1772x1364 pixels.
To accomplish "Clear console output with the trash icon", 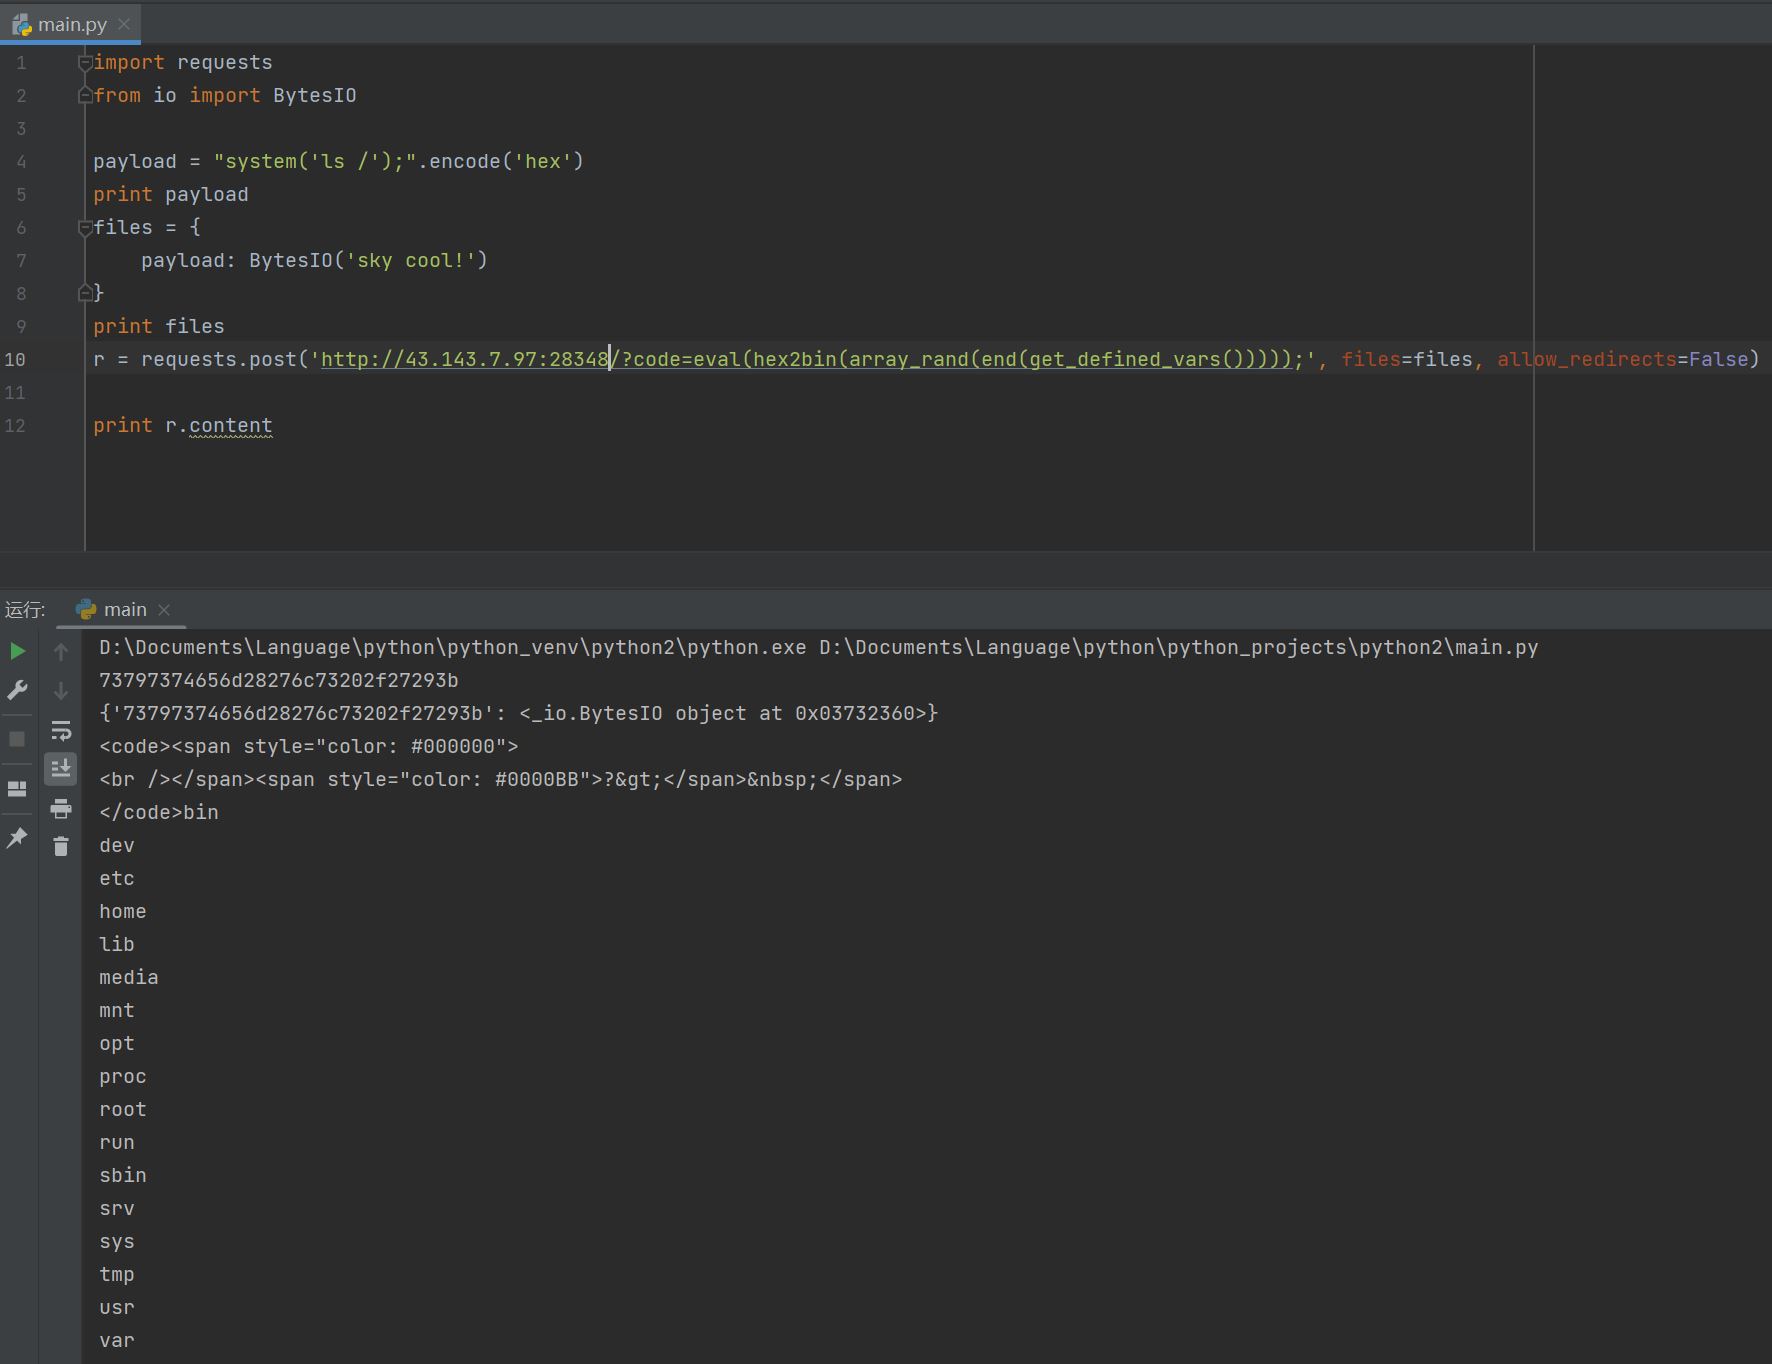I will pyautogui.click(x=61, y=847).
